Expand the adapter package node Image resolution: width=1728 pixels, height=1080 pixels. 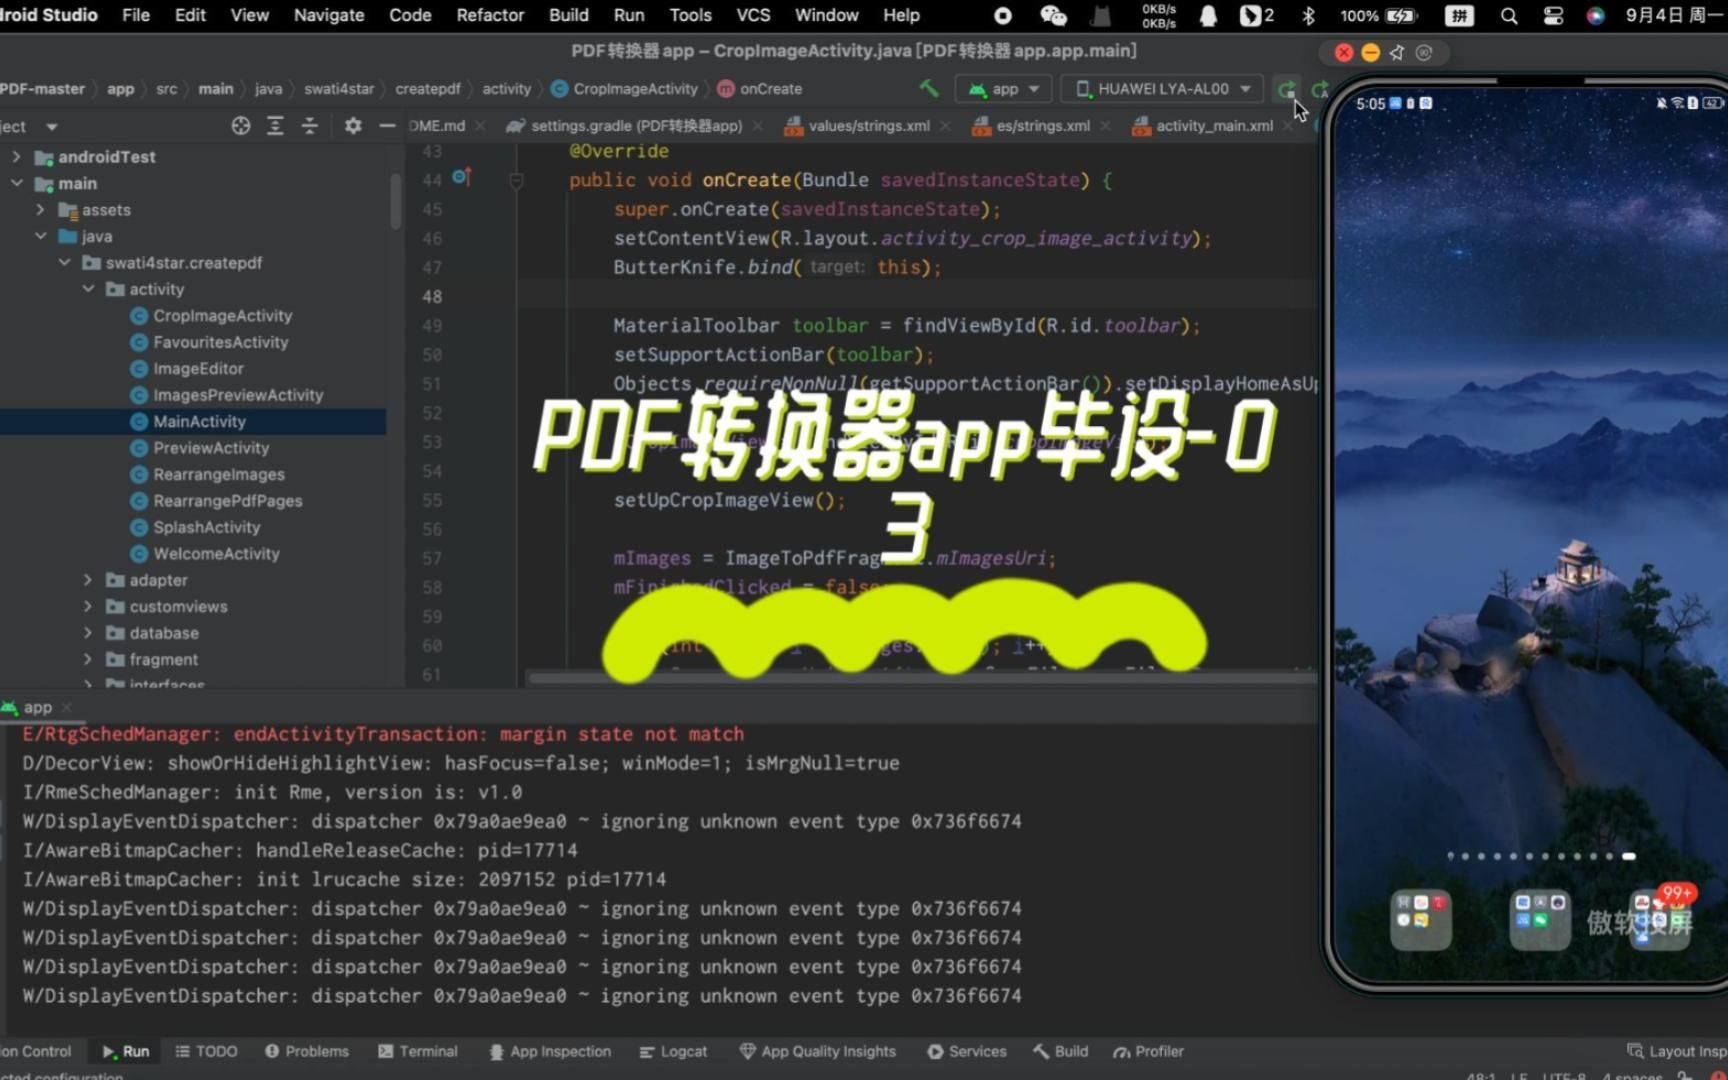87,580
